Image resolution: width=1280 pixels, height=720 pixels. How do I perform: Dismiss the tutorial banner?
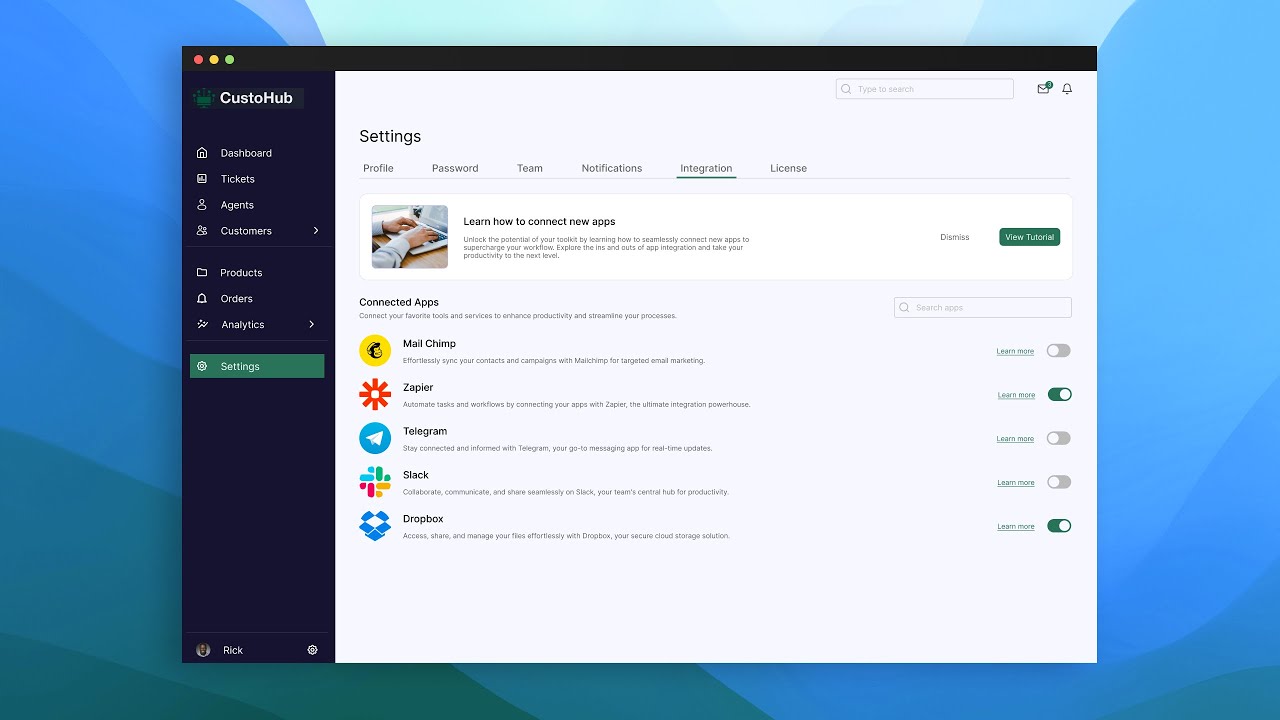(x=955, y=237)
